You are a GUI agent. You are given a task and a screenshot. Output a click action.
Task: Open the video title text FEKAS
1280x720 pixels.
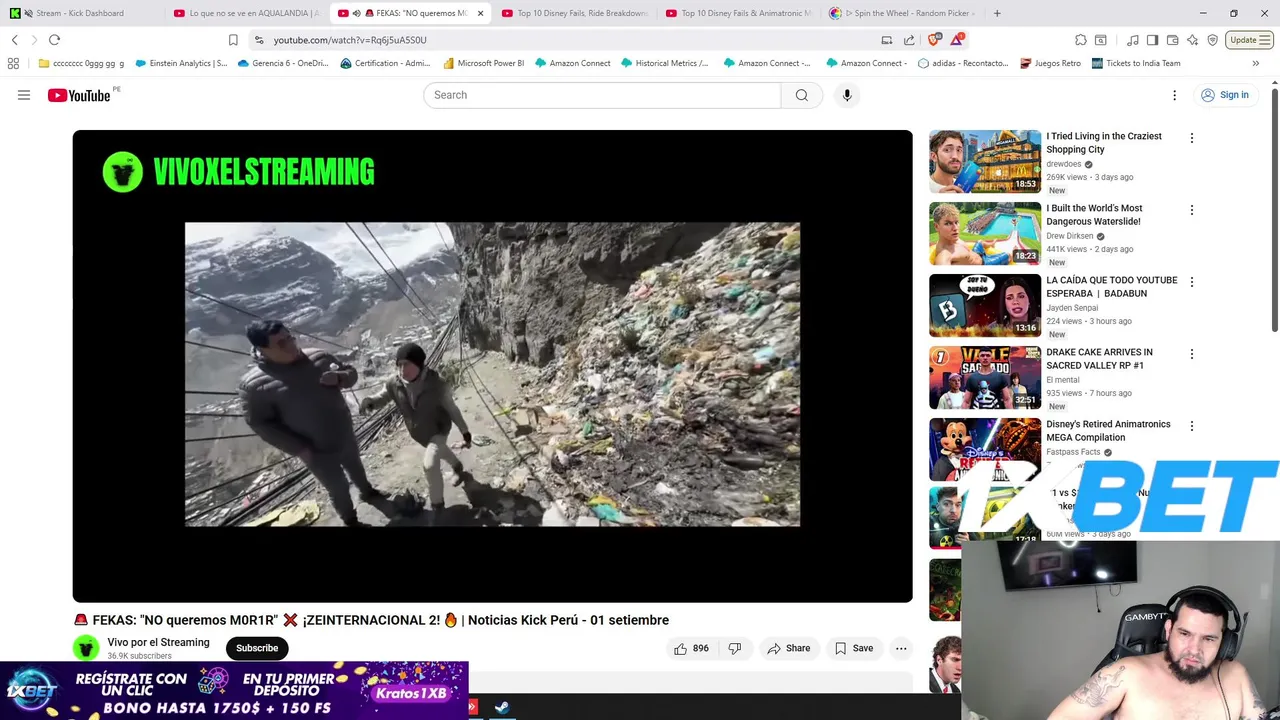[371, 620]
